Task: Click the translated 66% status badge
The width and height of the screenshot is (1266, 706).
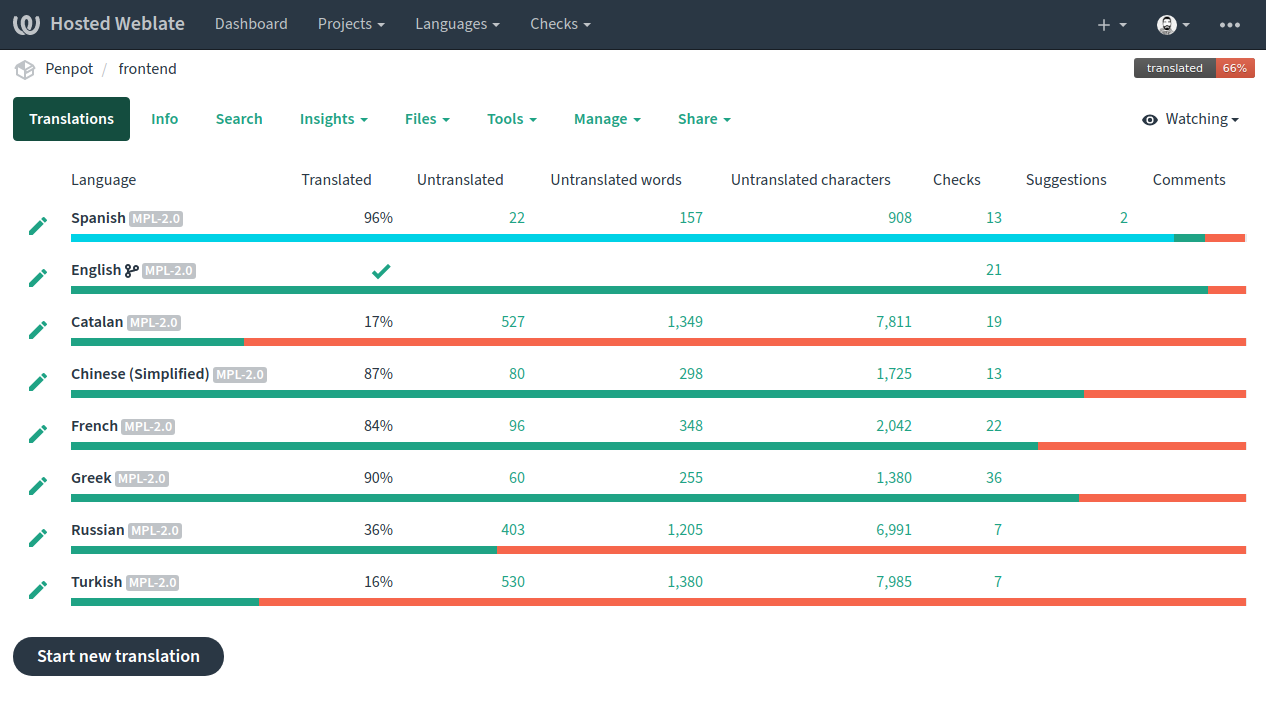Action: [1193, 68]
